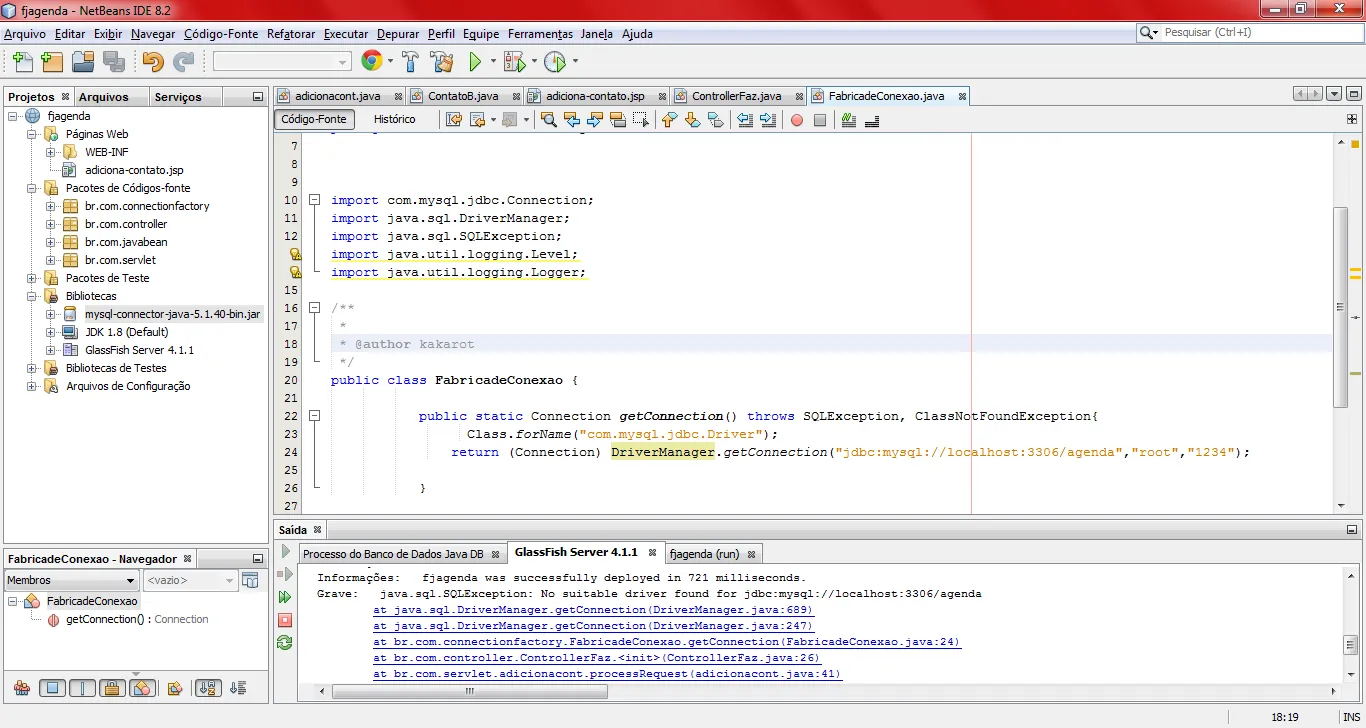Click the New File toolbar icon
This screenshot has width=1366, height=728.
[21, 62]
